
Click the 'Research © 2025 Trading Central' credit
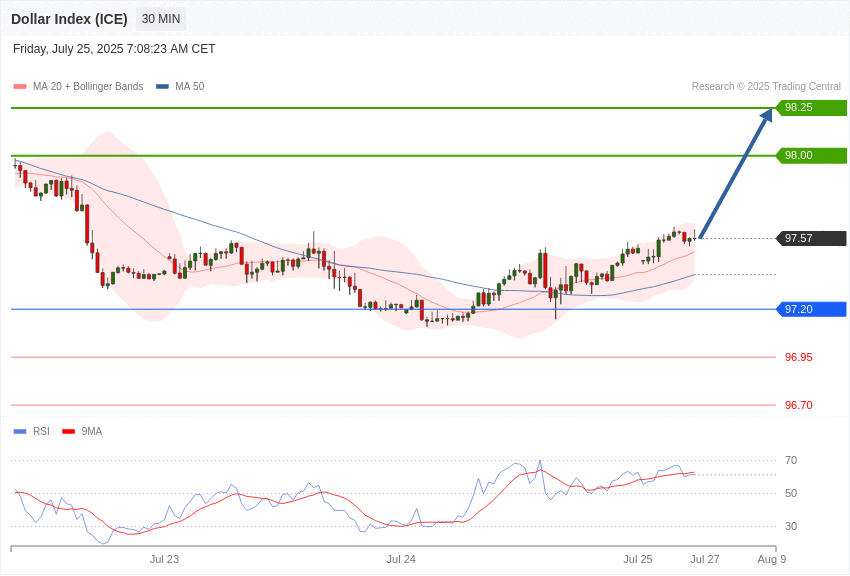point(766,87)
